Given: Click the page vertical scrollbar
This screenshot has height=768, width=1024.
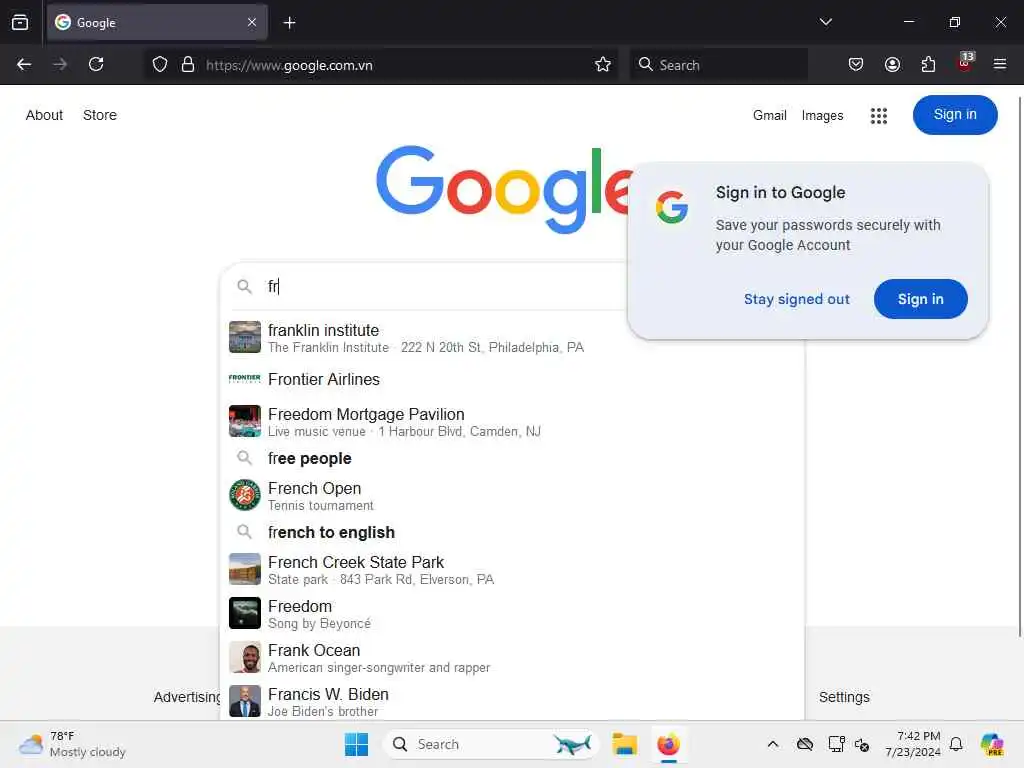Looking at the screenshot, I should [1020, 366].
